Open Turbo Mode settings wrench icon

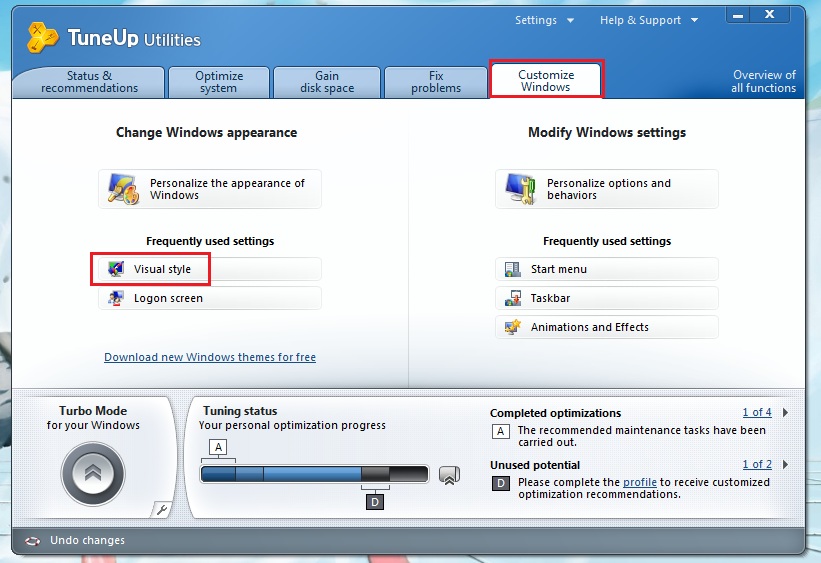click(x=161, y=510)
